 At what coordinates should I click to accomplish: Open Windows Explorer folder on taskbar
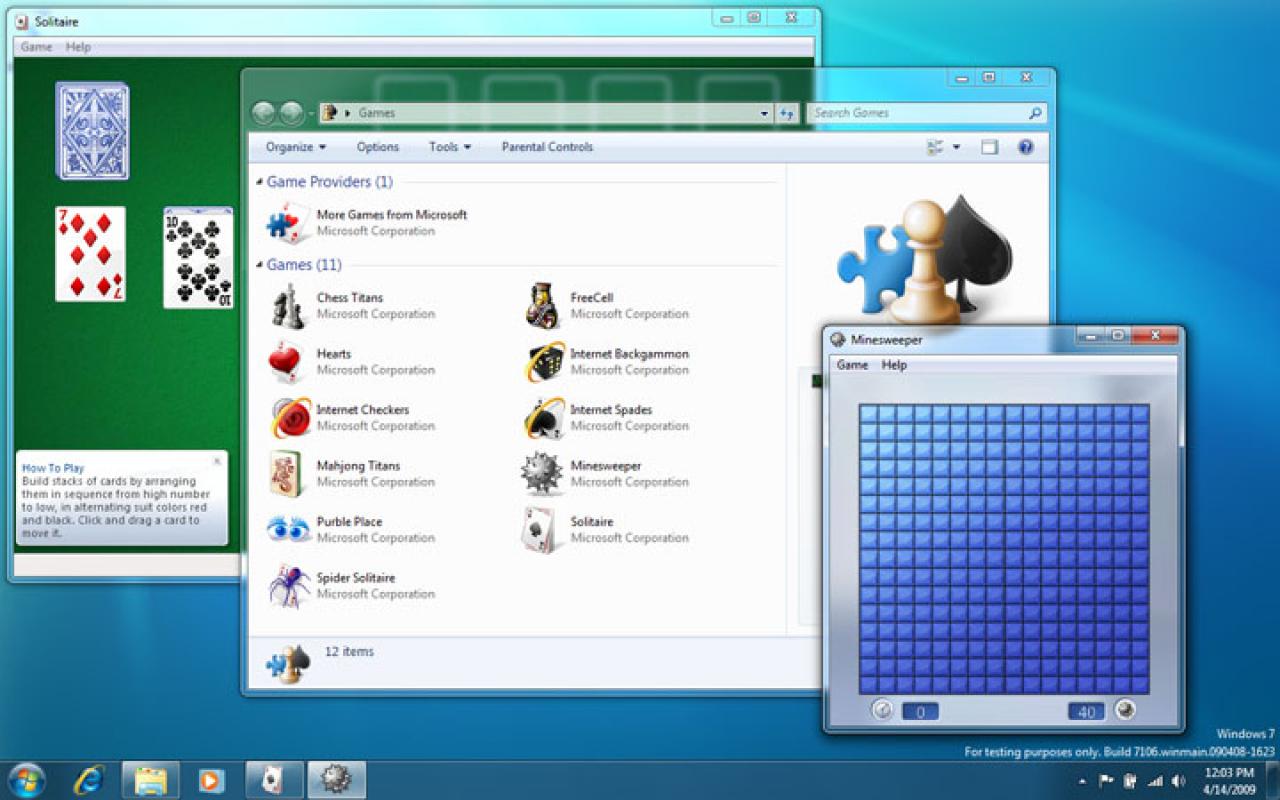[151, 780]
